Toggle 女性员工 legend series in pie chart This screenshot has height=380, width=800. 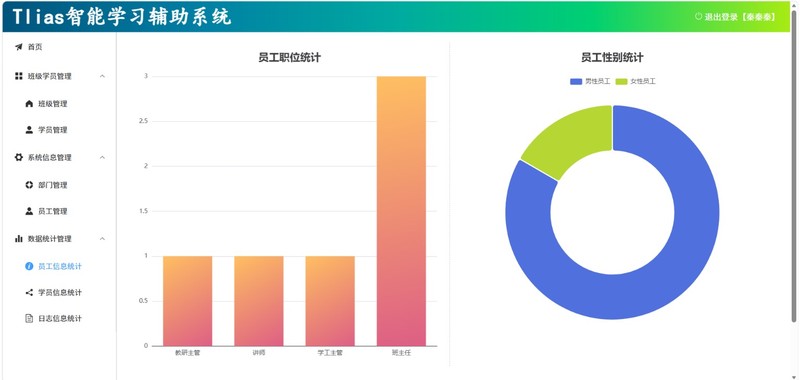[x=636, y=81]
